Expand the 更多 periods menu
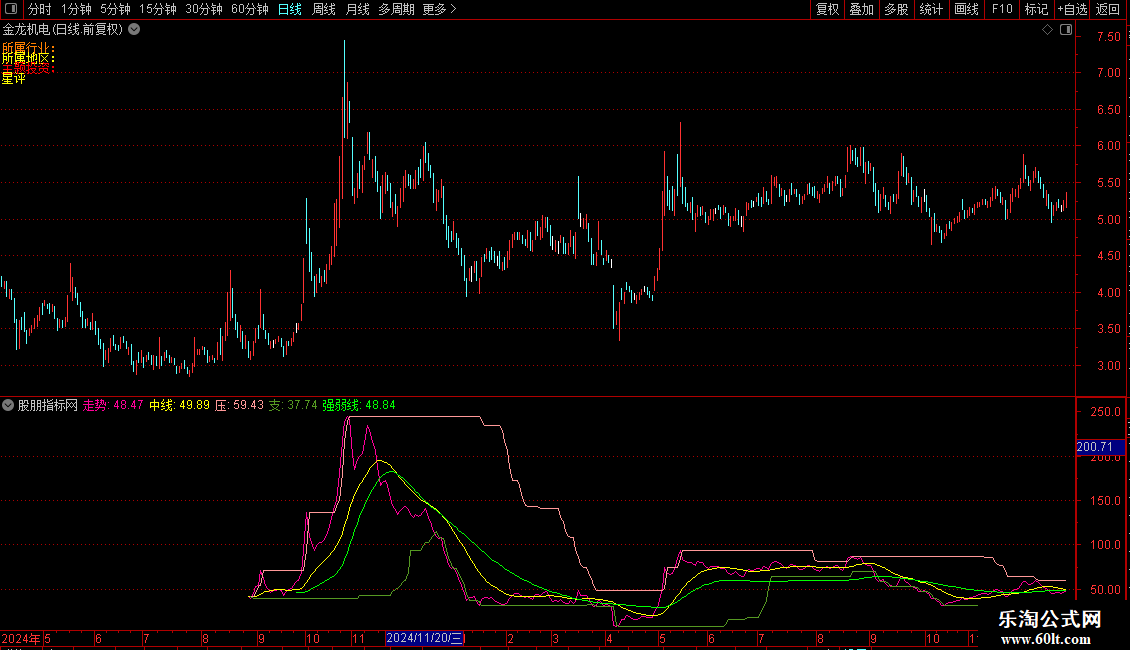This screenshot has width=1130, height=650. (439, 9)
